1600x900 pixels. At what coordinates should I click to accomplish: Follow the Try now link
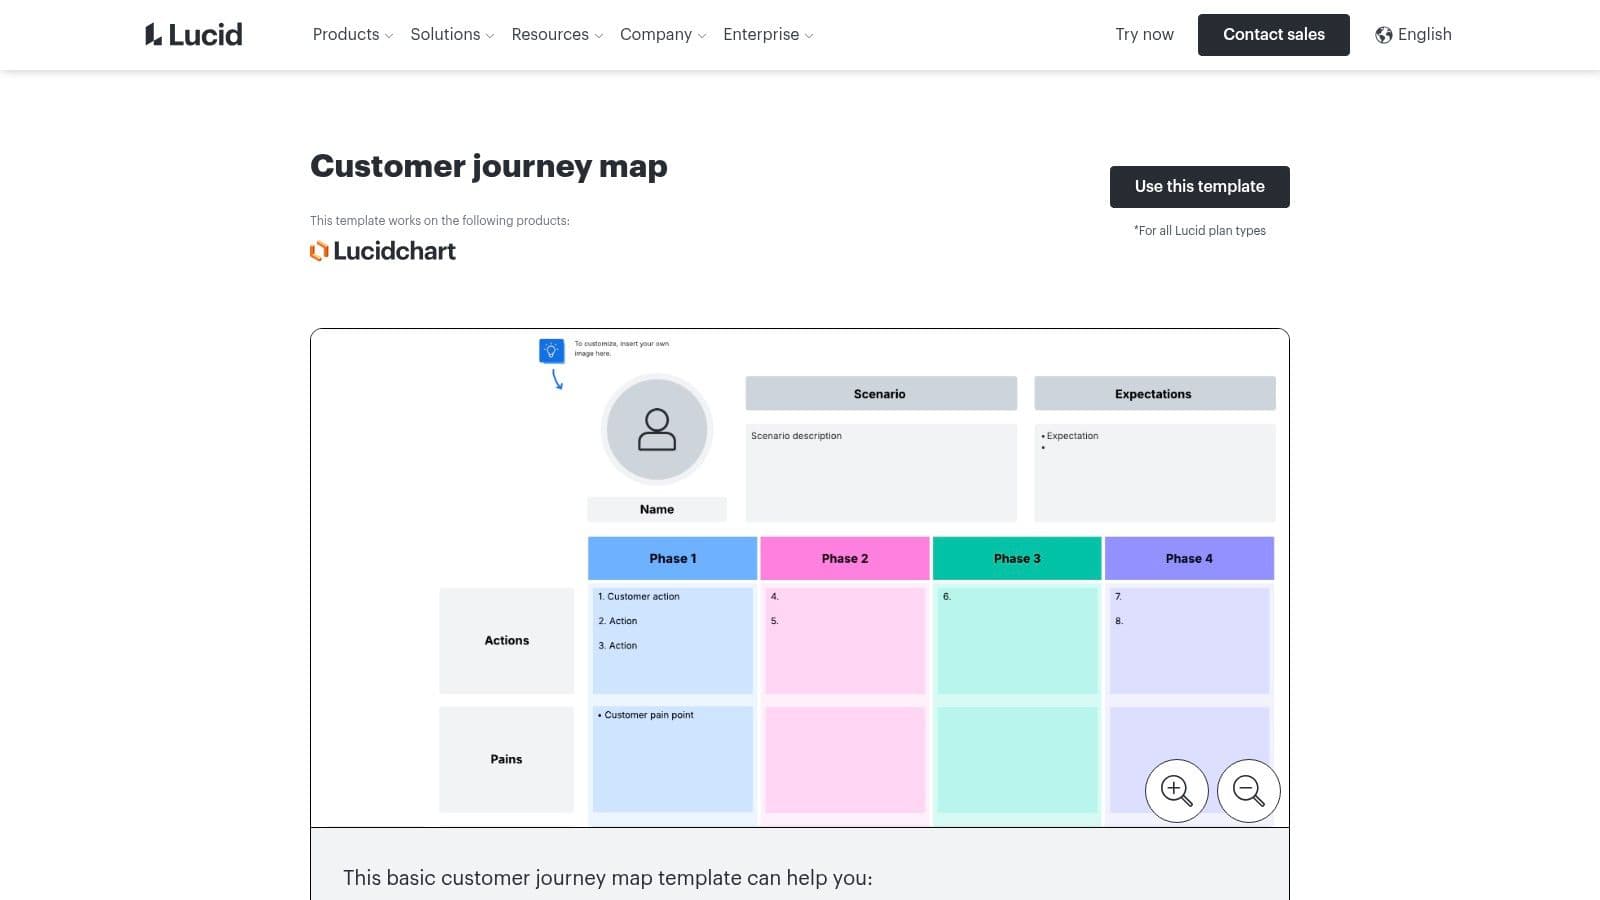click(x=1144, y=35)
